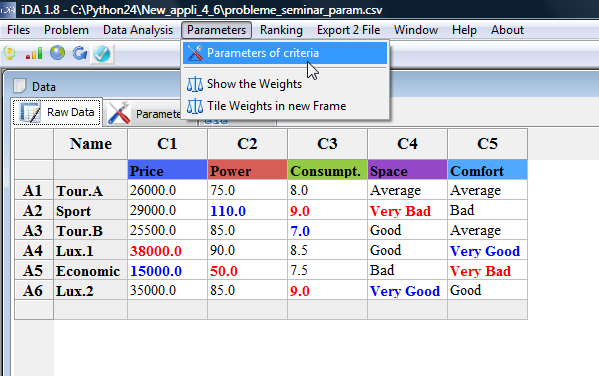599x376 pixels.
Task: Select row header A6
Action: coord(34,291)
